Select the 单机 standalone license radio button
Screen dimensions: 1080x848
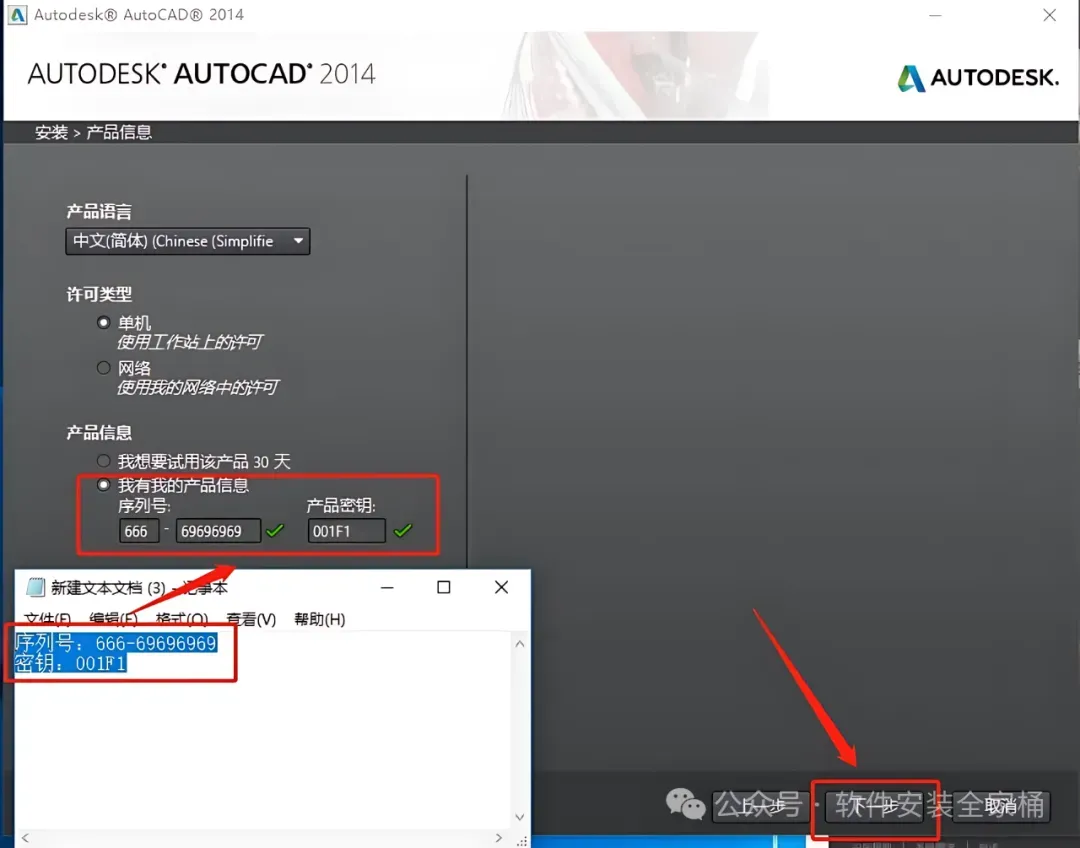[103, 322]
